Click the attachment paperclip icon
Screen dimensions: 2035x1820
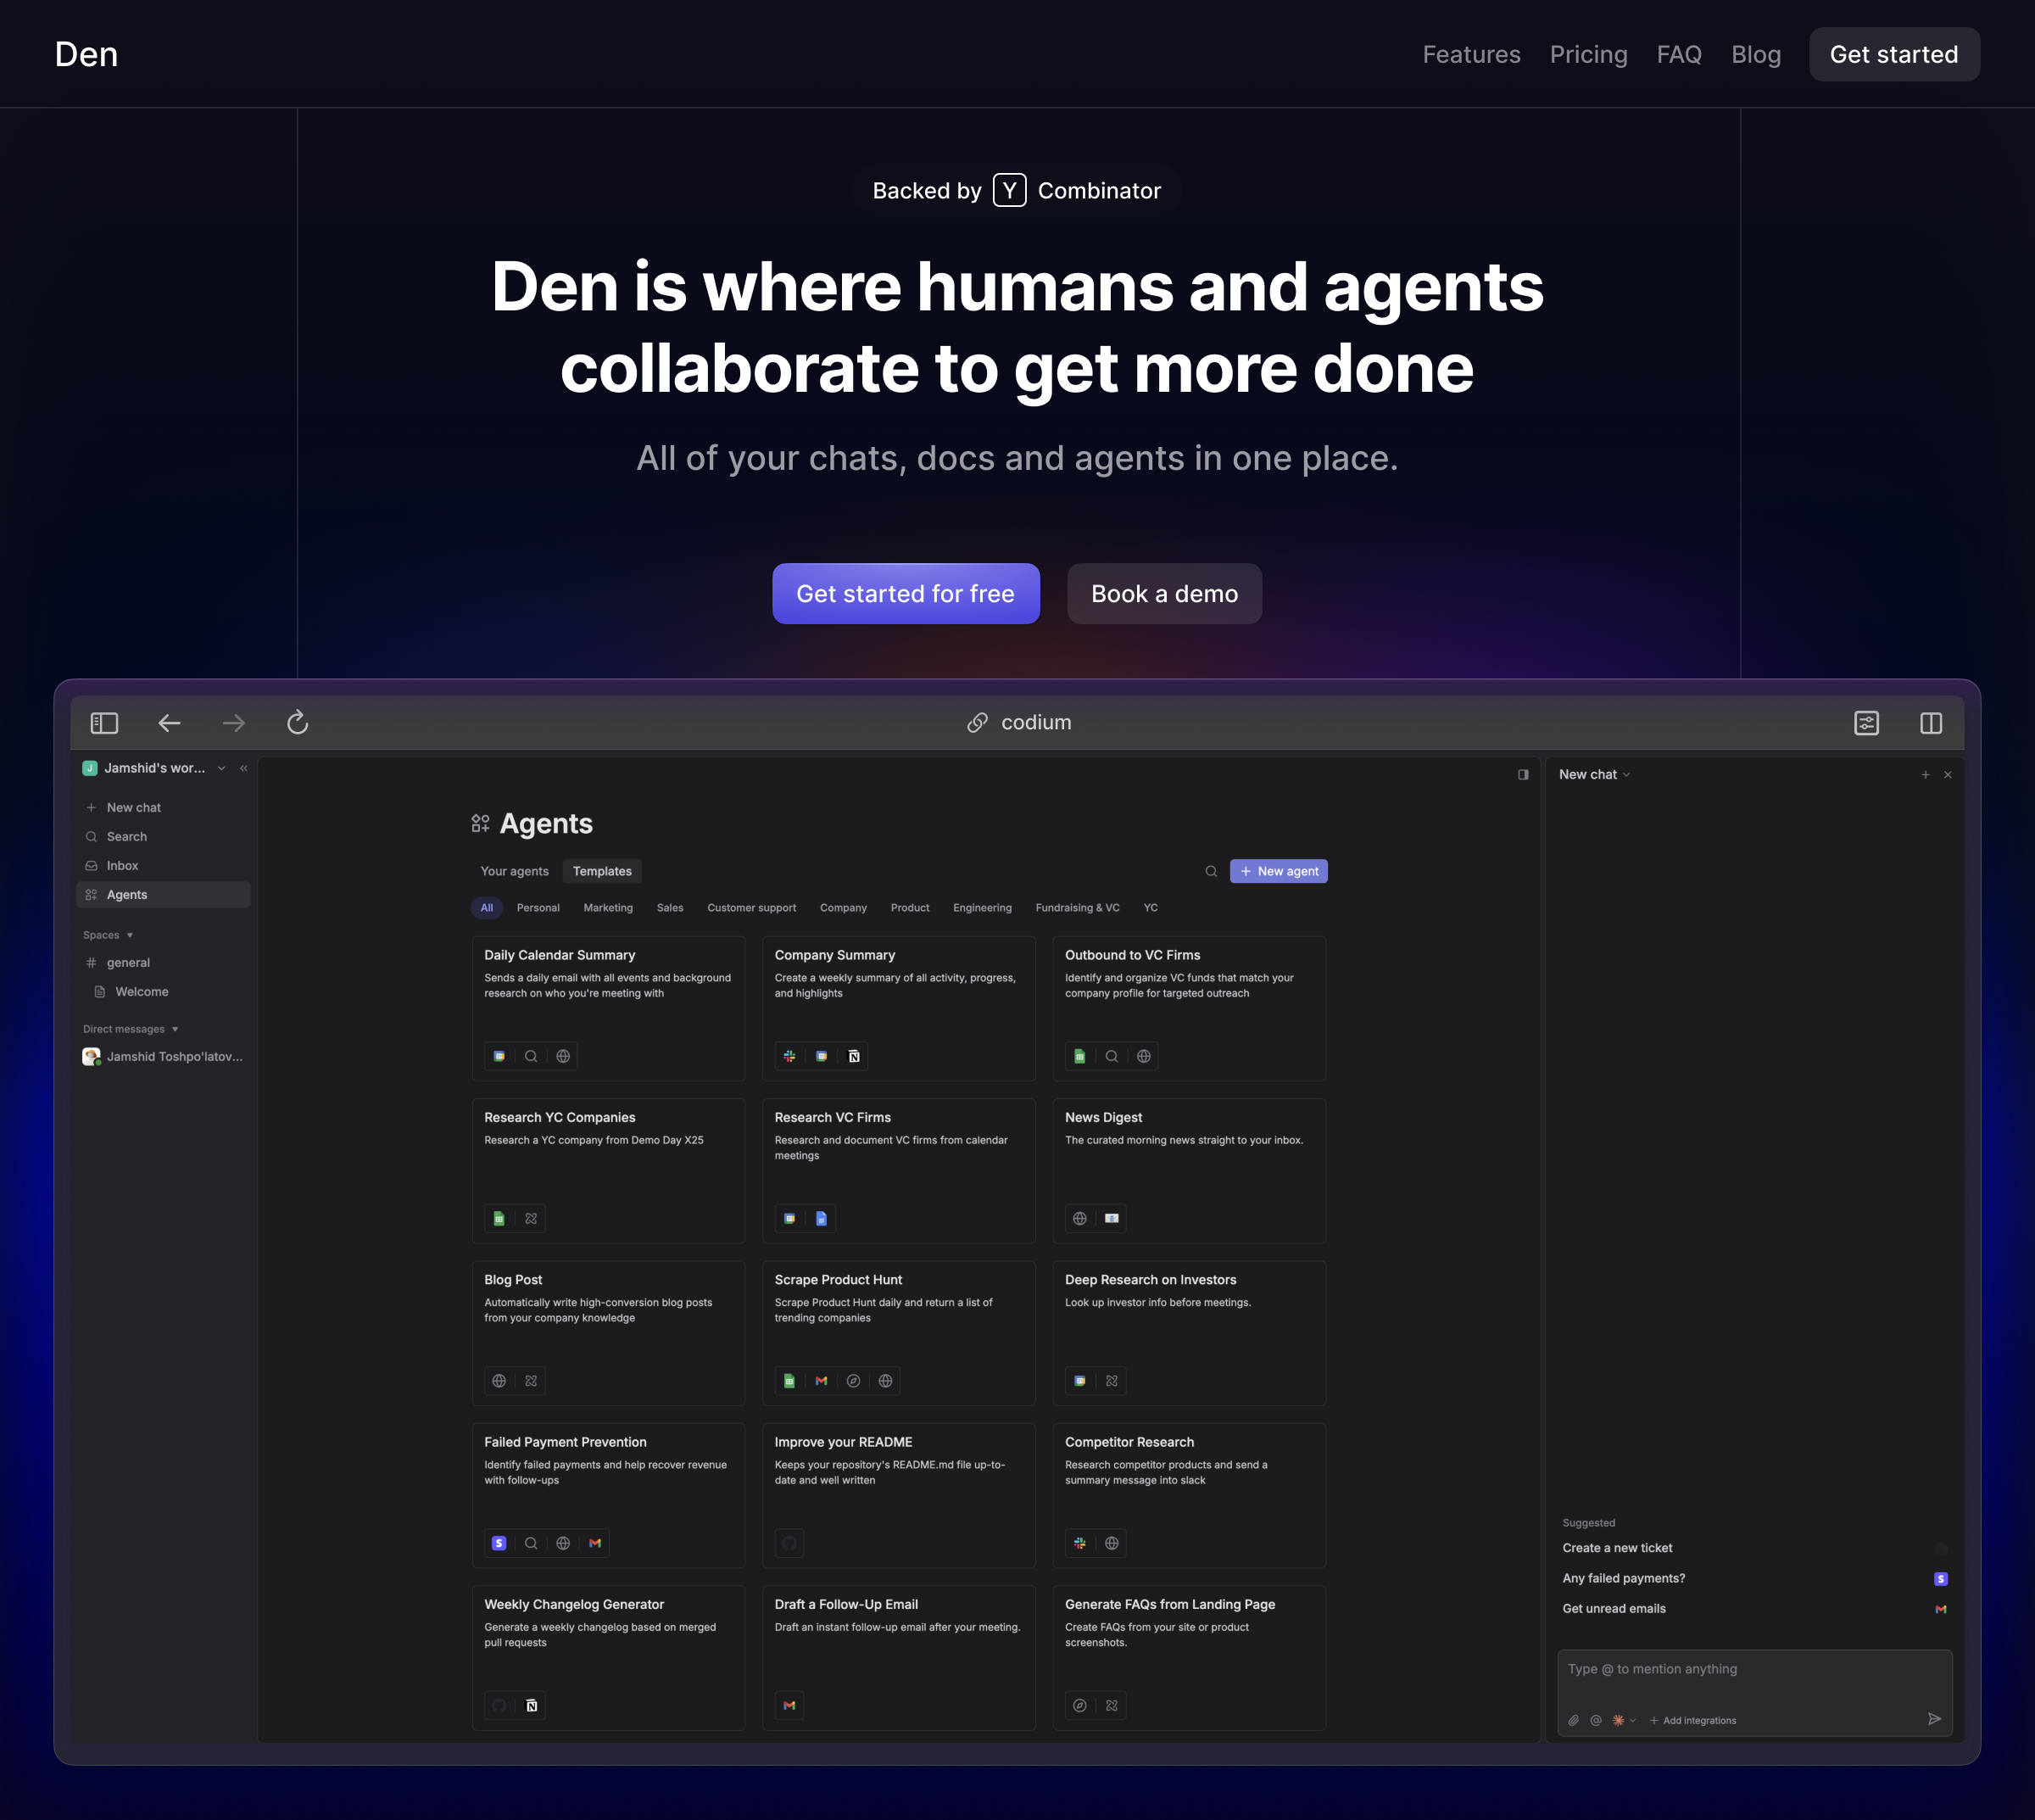click(1573, 1720)
